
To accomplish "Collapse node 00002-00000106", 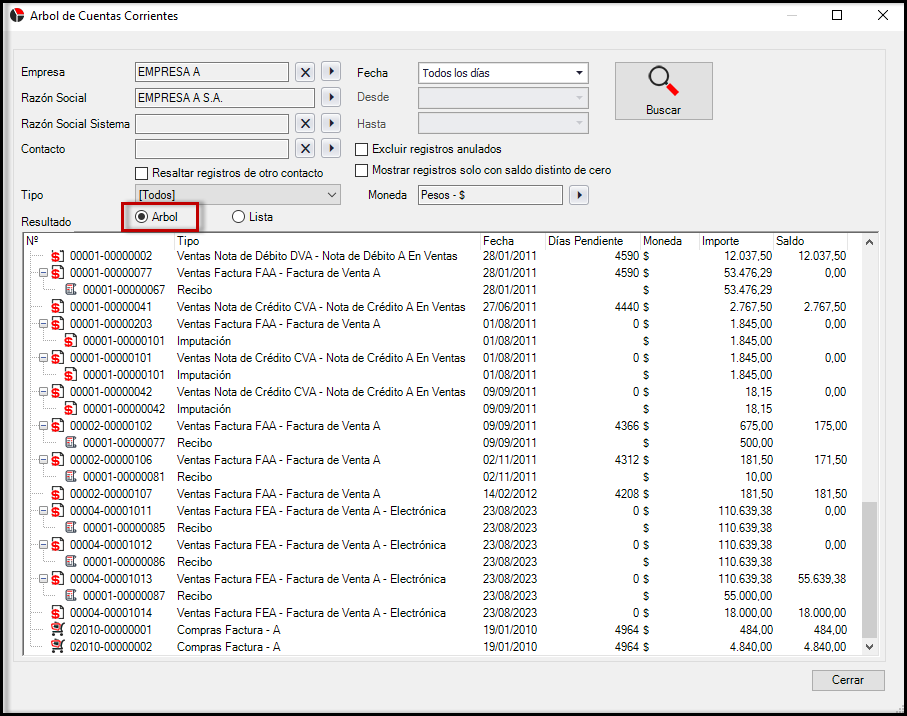I will pos(43,460).
